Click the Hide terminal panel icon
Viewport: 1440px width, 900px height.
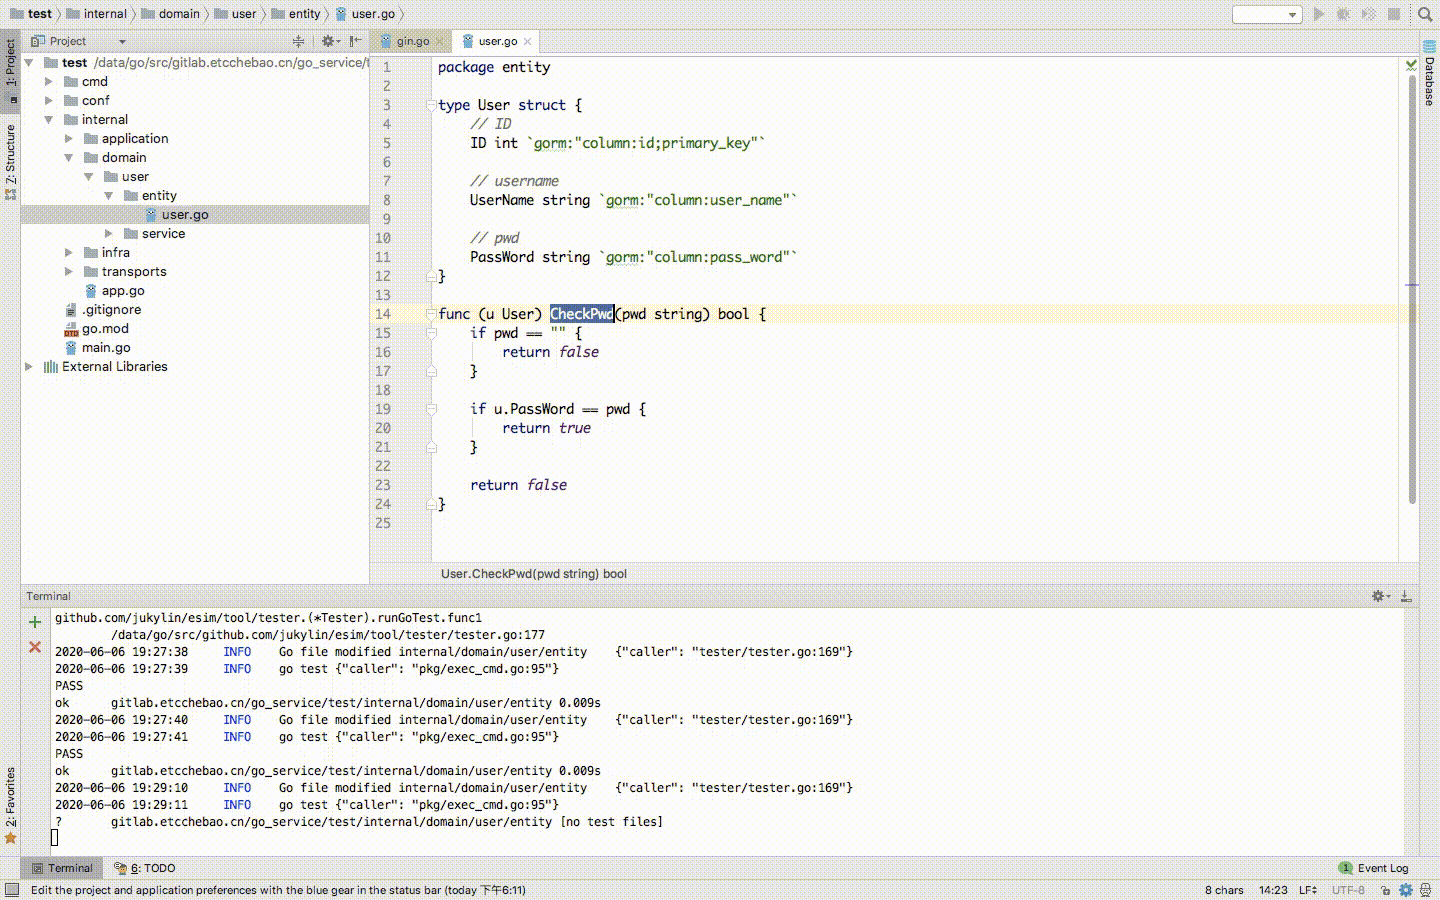(x=1406, y=596)
